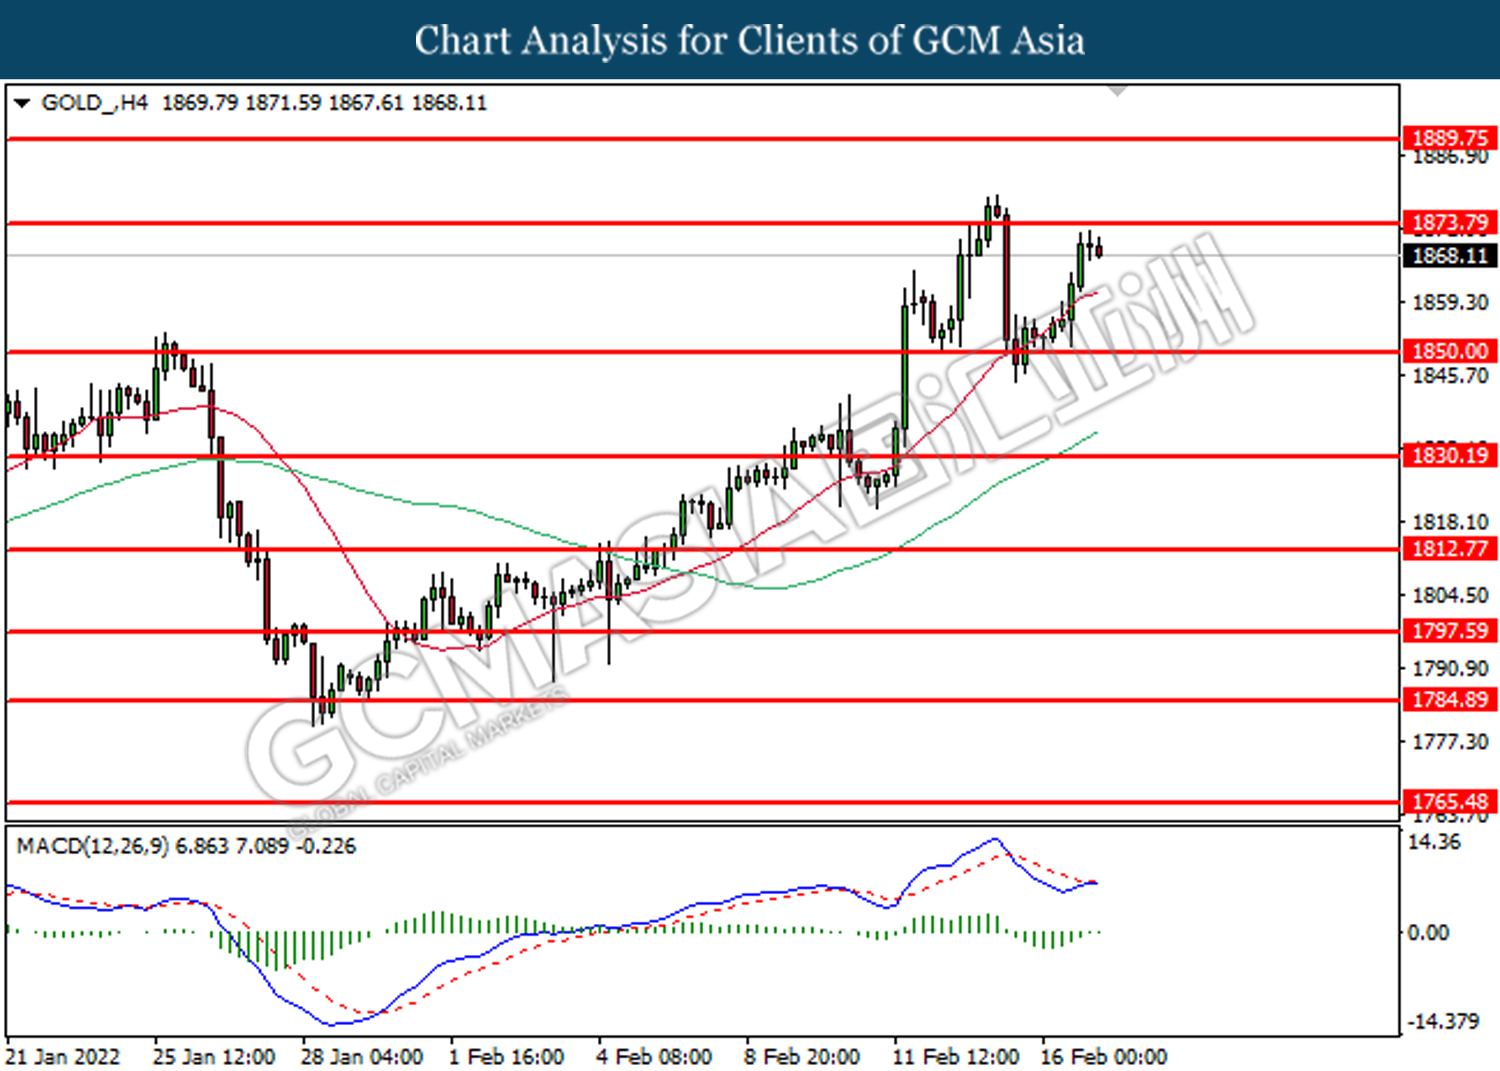This screenshot has height=1071, width=1500.
Task: Click the 25 Jan 12:00 time label
Action: 214,1057
